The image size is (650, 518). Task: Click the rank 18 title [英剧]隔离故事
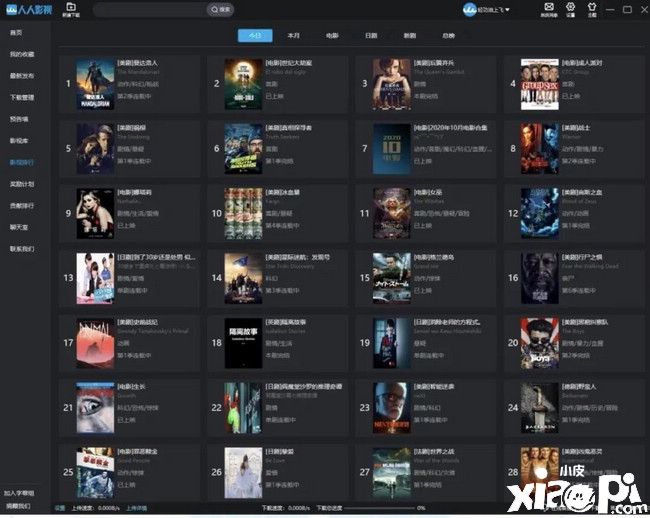click(x=286, y=322)
